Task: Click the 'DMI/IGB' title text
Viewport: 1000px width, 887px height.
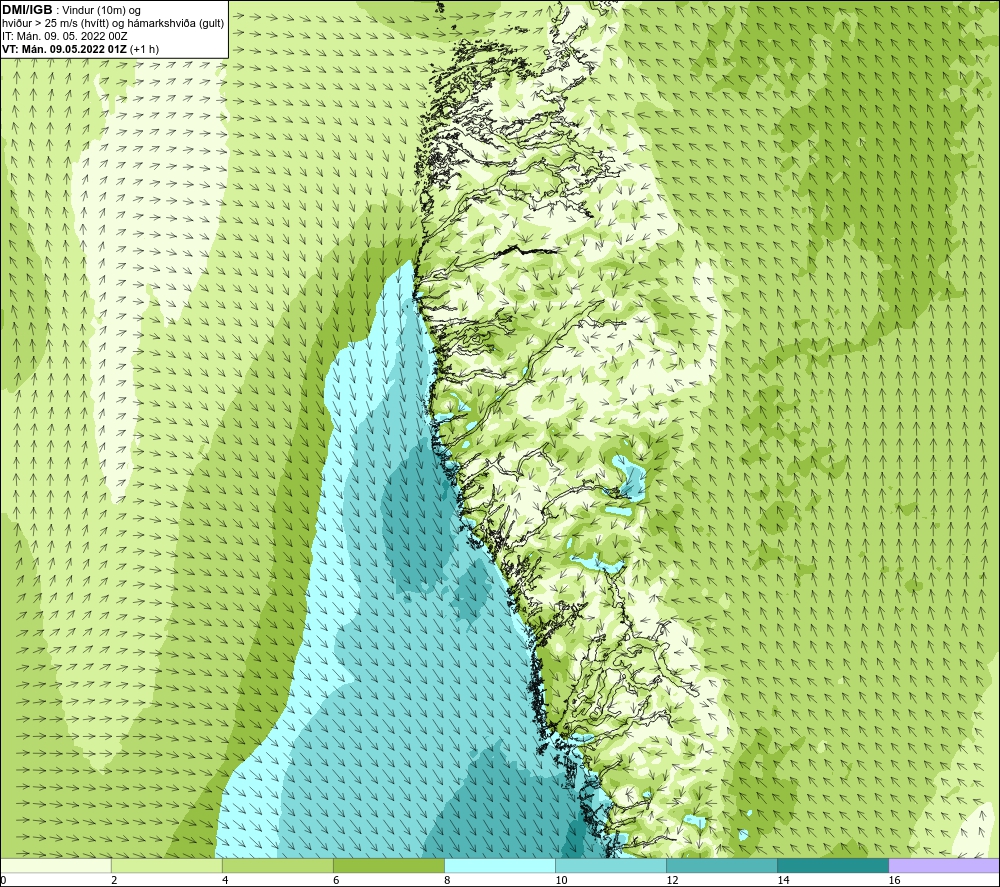Action: tap(27, 10)
